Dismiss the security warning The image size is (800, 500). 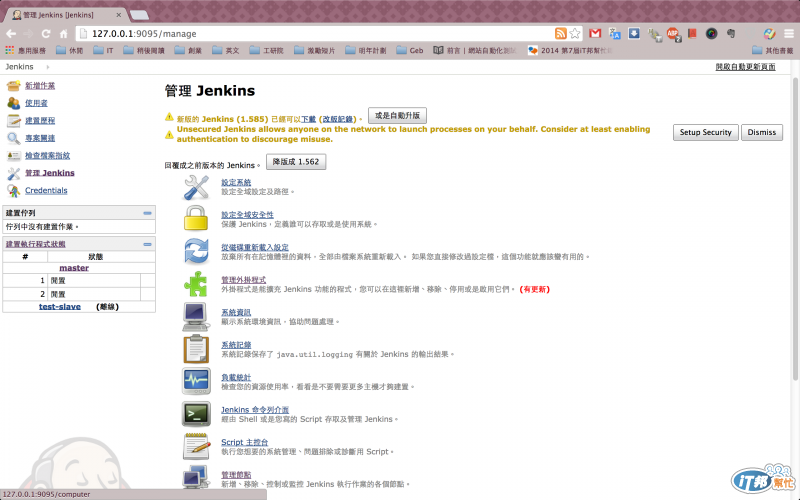[x=762, y=132]
